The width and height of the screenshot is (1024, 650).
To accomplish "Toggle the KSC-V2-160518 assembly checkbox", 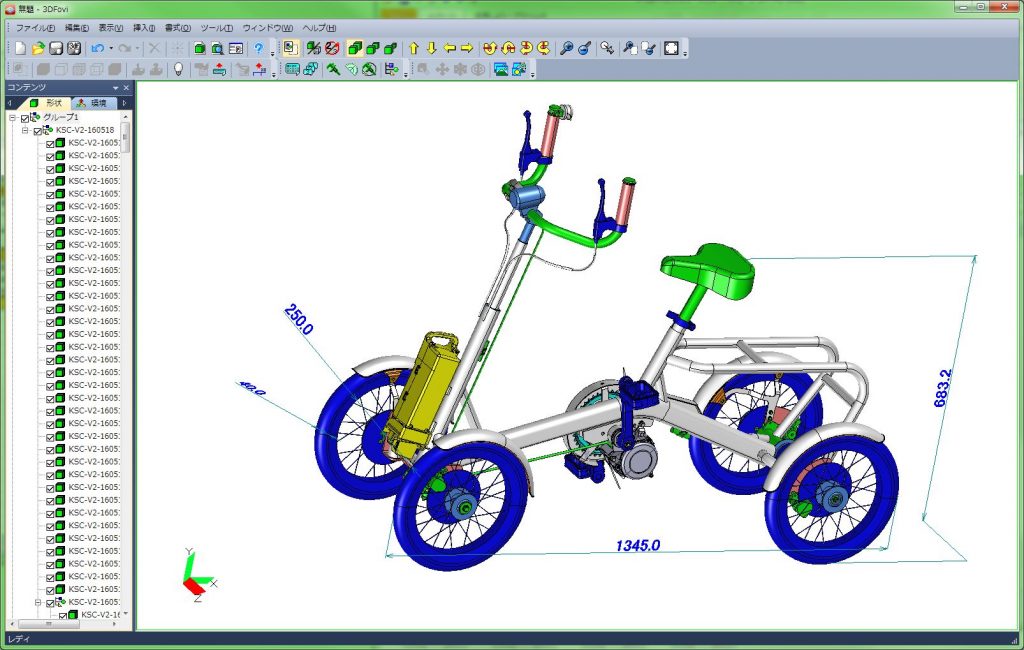I will point(38,131).
